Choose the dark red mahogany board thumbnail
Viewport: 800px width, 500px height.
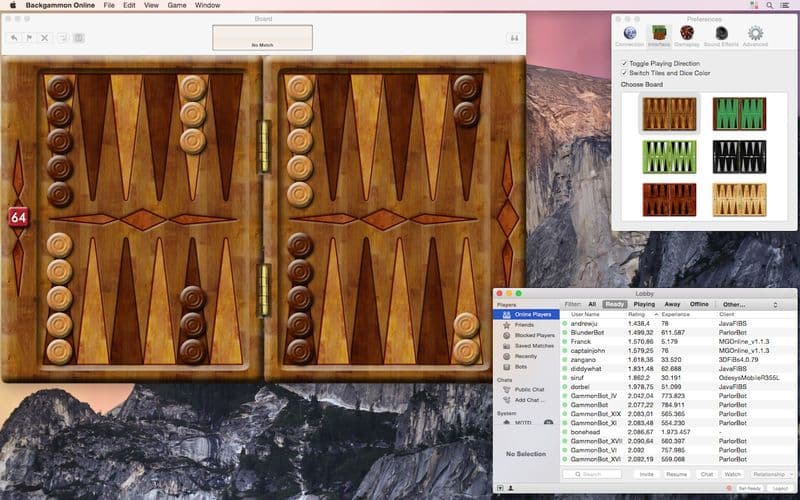(x=669, y=199)
